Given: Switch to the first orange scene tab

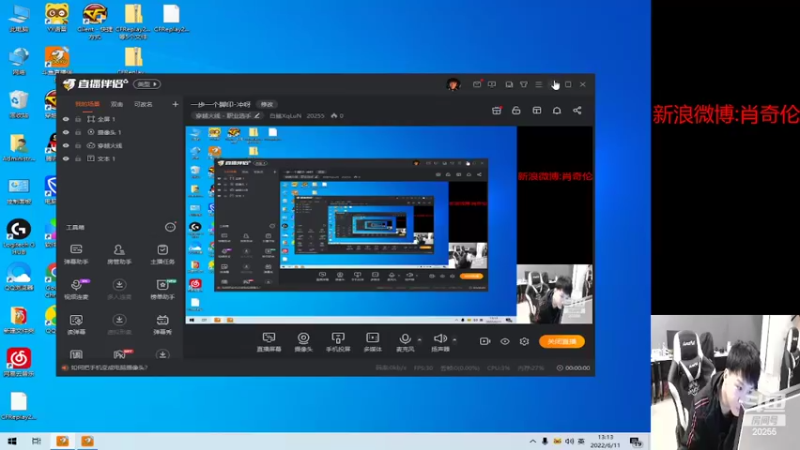Looking at the screenshot, I should click(x=87, y=104).
